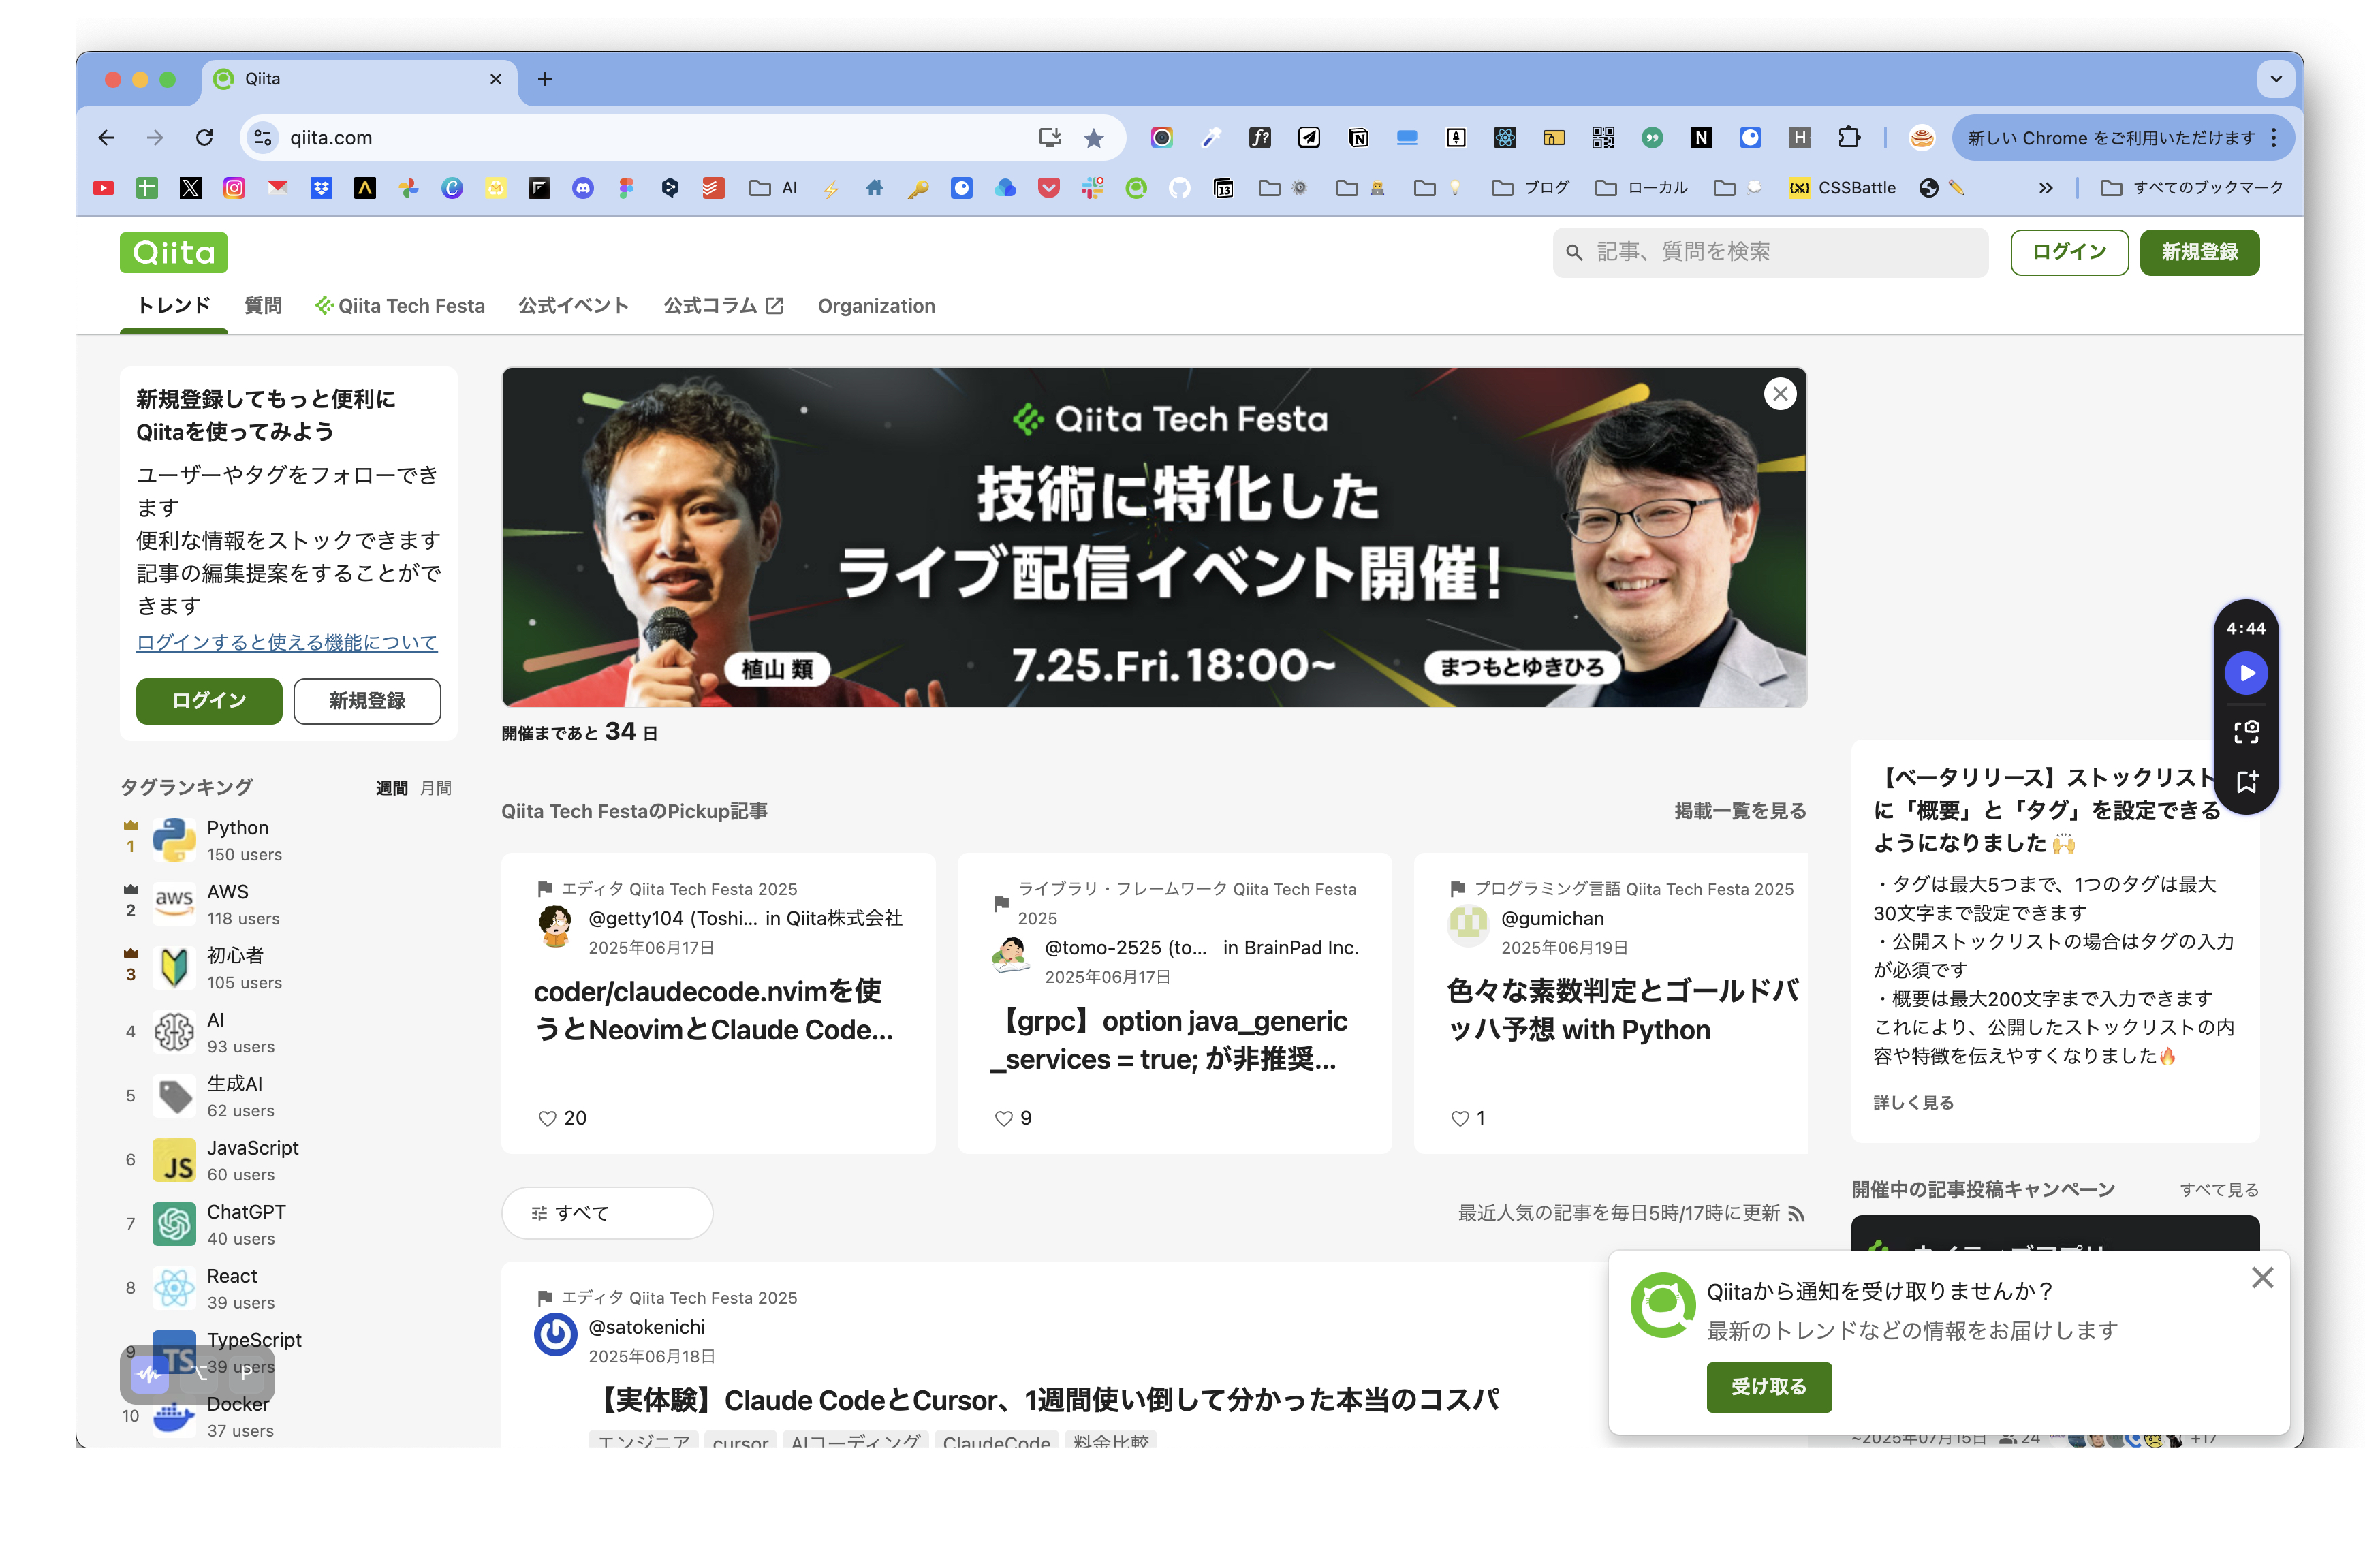The height and width of the screenshot is (1549, 2380).
Task: Open the 公式コラム external tab
Action: 723,306
